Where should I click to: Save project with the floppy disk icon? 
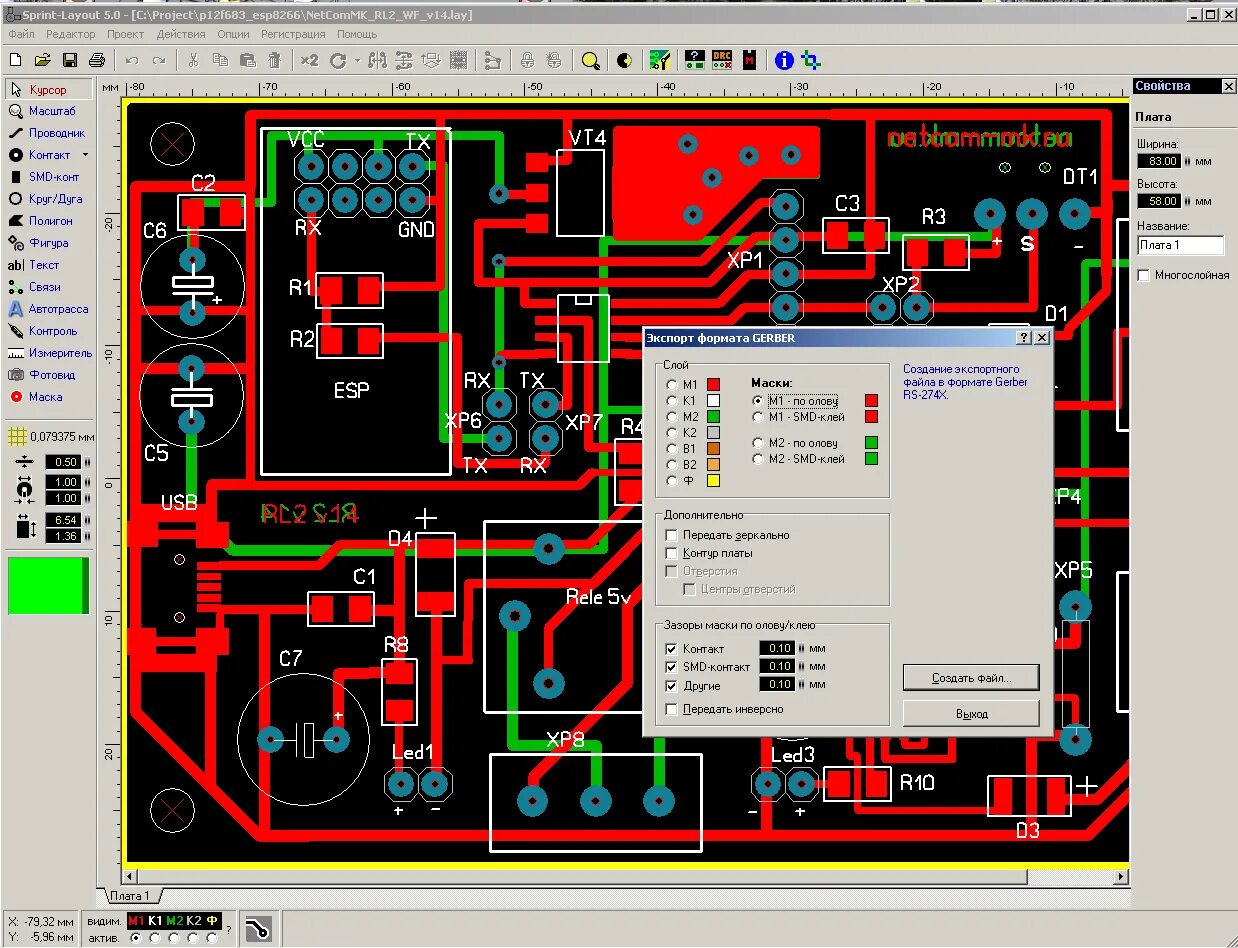[x=70, y=61]
